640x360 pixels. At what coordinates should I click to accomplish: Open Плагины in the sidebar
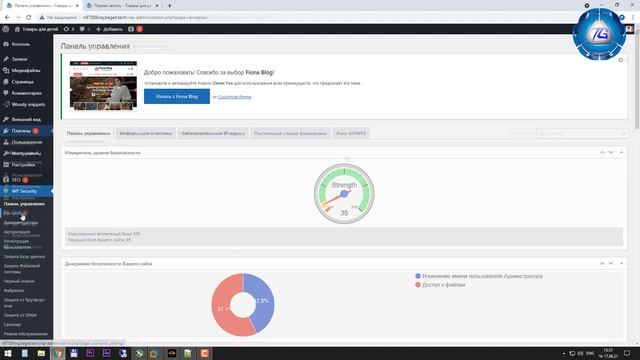coord(21,131)
